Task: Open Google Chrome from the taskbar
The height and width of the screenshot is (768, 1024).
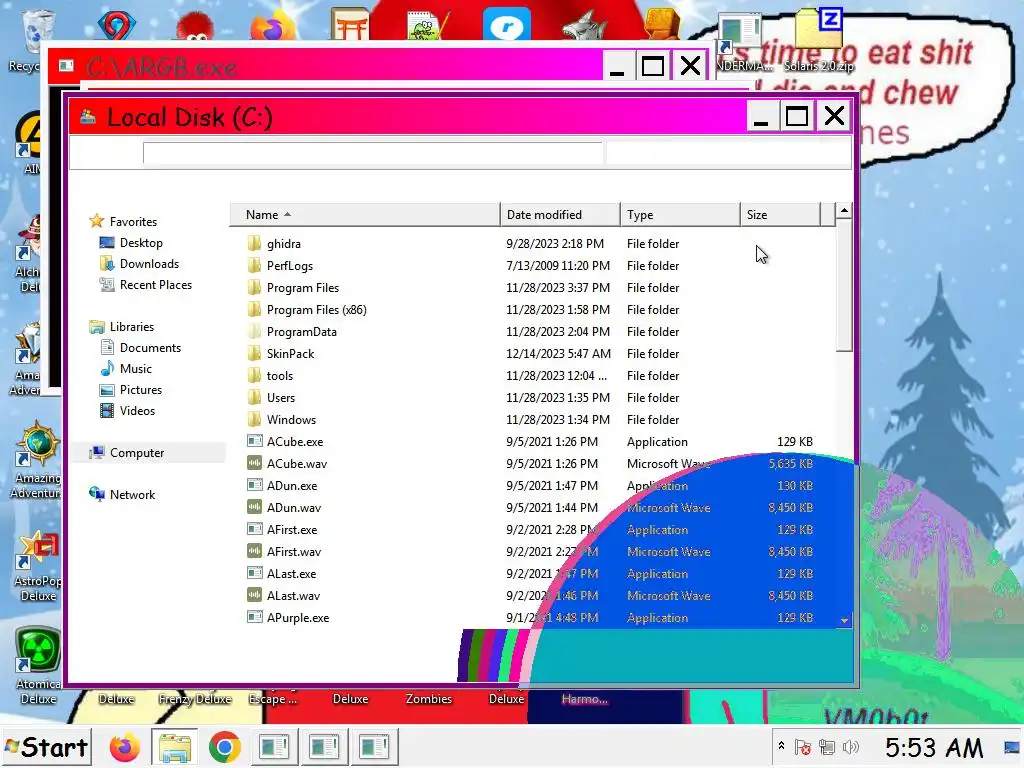Action: click(x=225, y=747)
